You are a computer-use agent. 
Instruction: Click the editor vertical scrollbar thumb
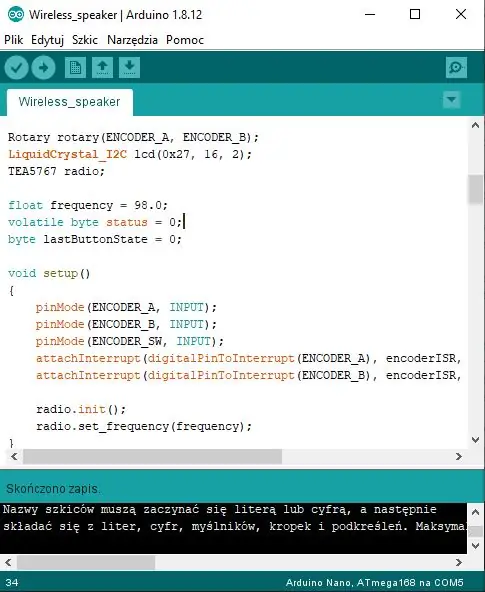pyautogui.click(x=476, y=190)
